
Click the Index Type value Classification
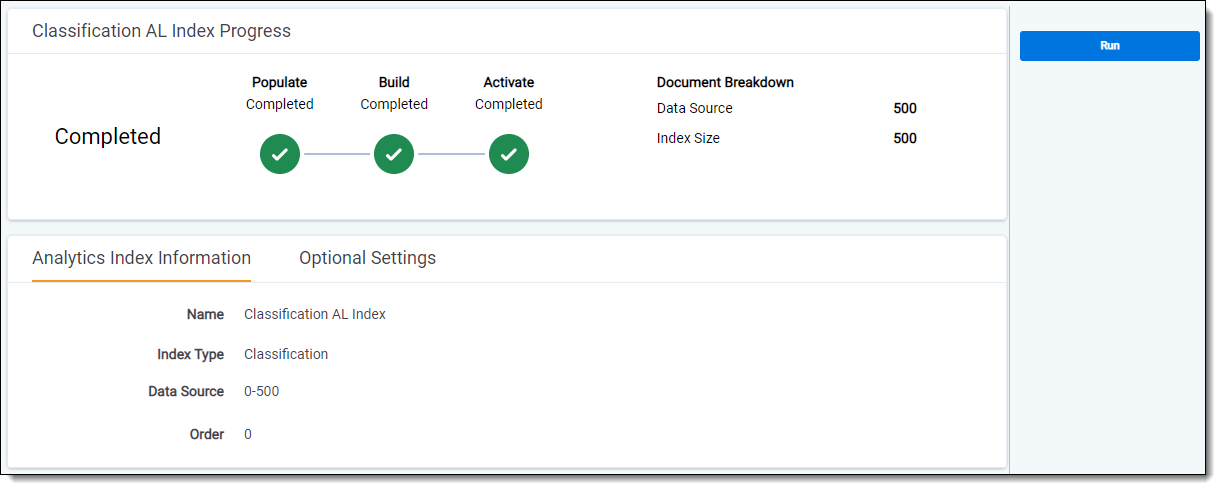286,354
